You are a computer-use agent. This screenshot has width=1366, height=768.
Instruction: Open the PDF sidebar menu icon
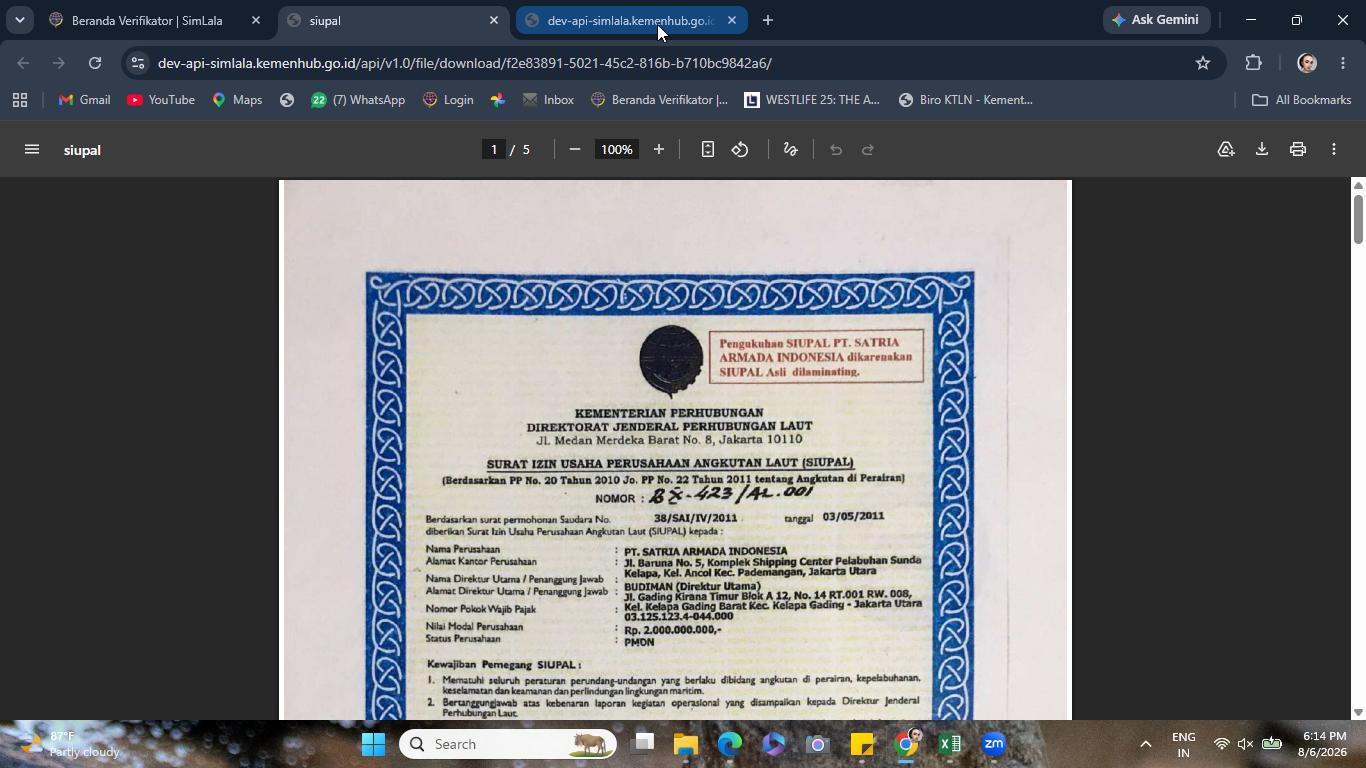pos(31,149)
